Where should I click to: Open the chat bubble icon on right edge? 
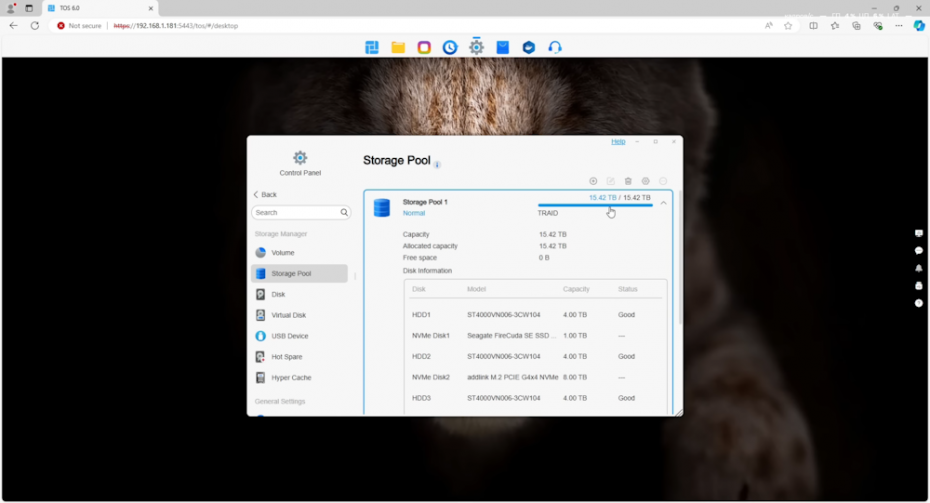pos(919,250)
